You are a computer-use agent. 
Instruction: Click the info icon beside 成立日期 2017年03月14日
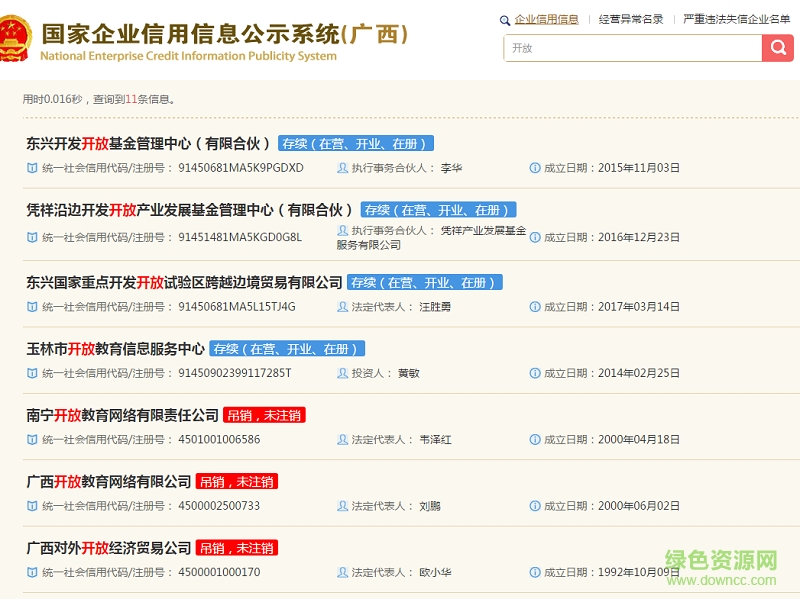(535, 307)
